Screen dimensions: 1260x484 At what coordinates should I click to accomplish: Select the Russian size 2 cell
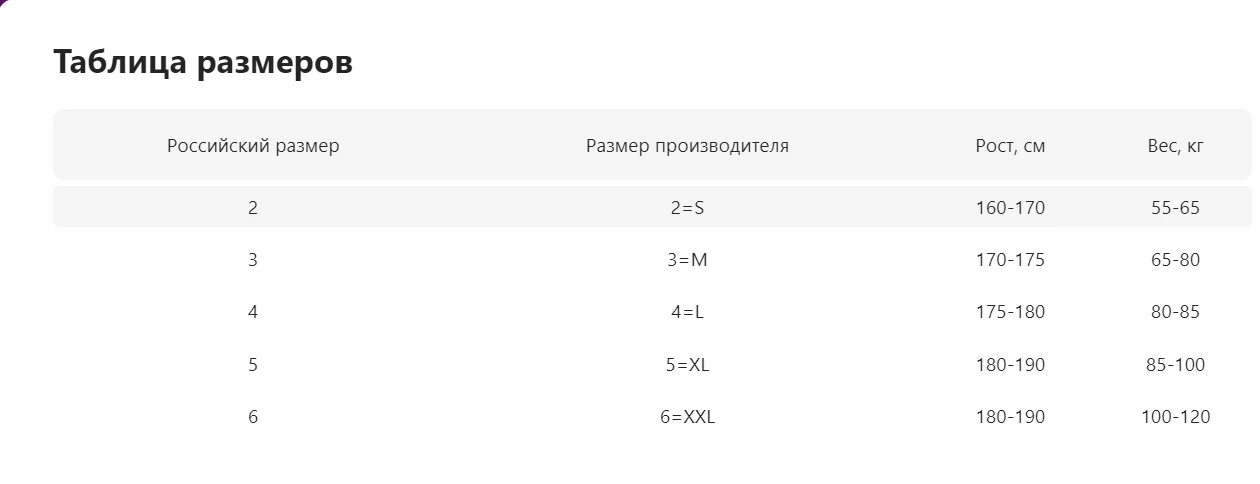[x=253, y=208]
